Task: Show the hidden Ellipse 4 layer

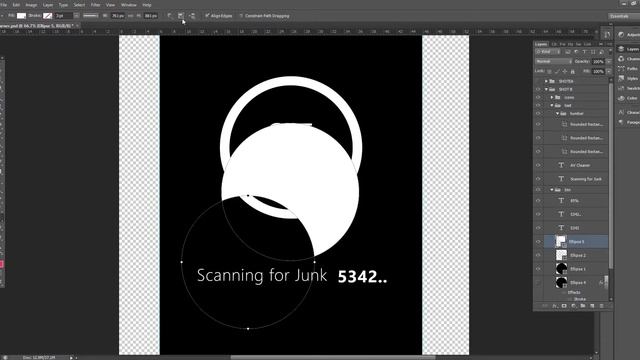Action: coord(538,282)
